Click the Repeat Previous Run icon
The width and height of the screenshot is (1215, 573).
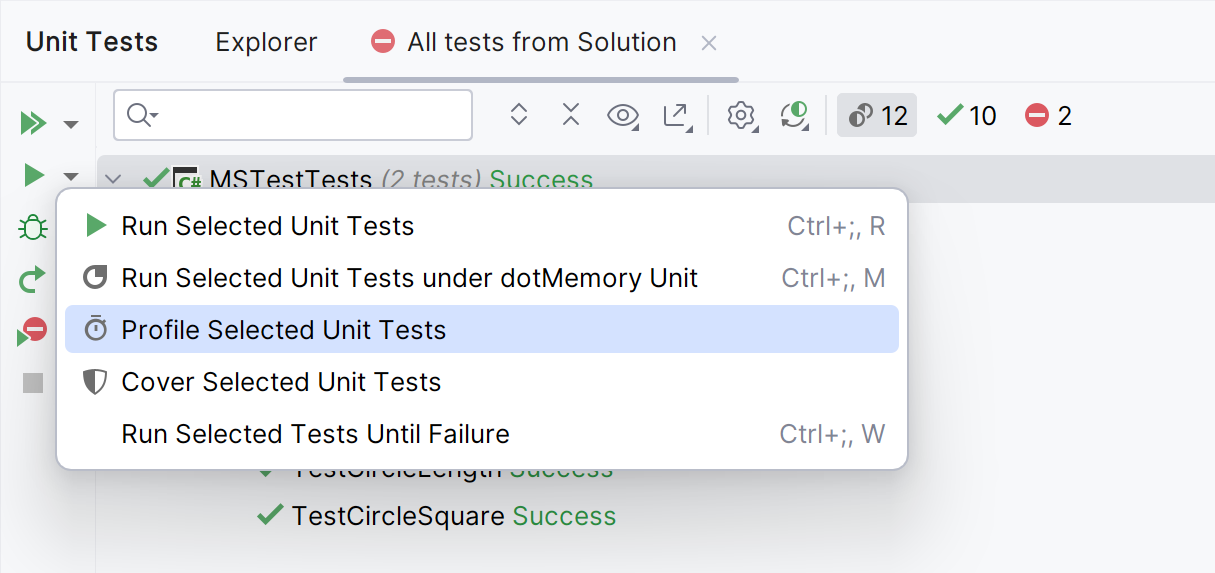(x=33, y=280)
